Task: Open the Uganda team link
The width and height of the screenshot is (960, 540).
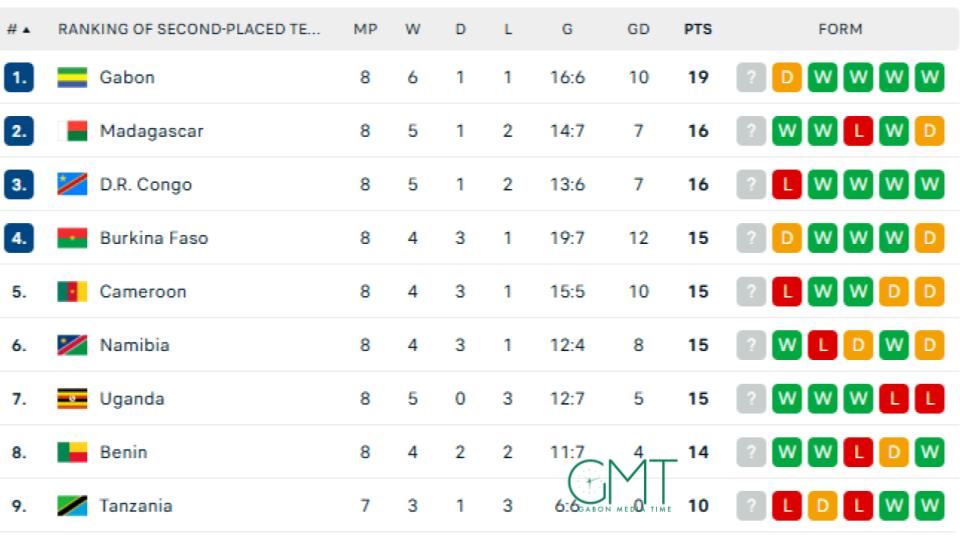Action: tap(132, 399)
